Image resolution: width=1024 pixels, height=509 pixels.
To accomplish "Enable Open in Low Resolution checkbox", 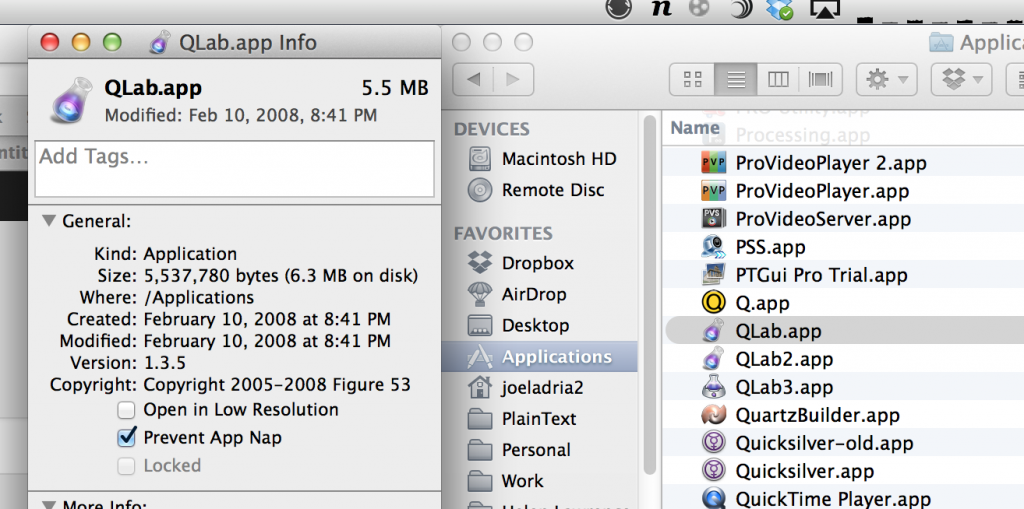I will pos(126,410).
